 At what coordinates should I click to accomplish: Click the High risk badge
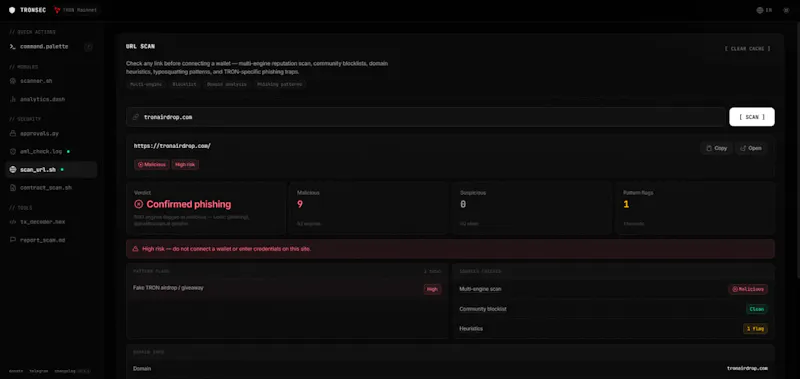tap(185, 165)
